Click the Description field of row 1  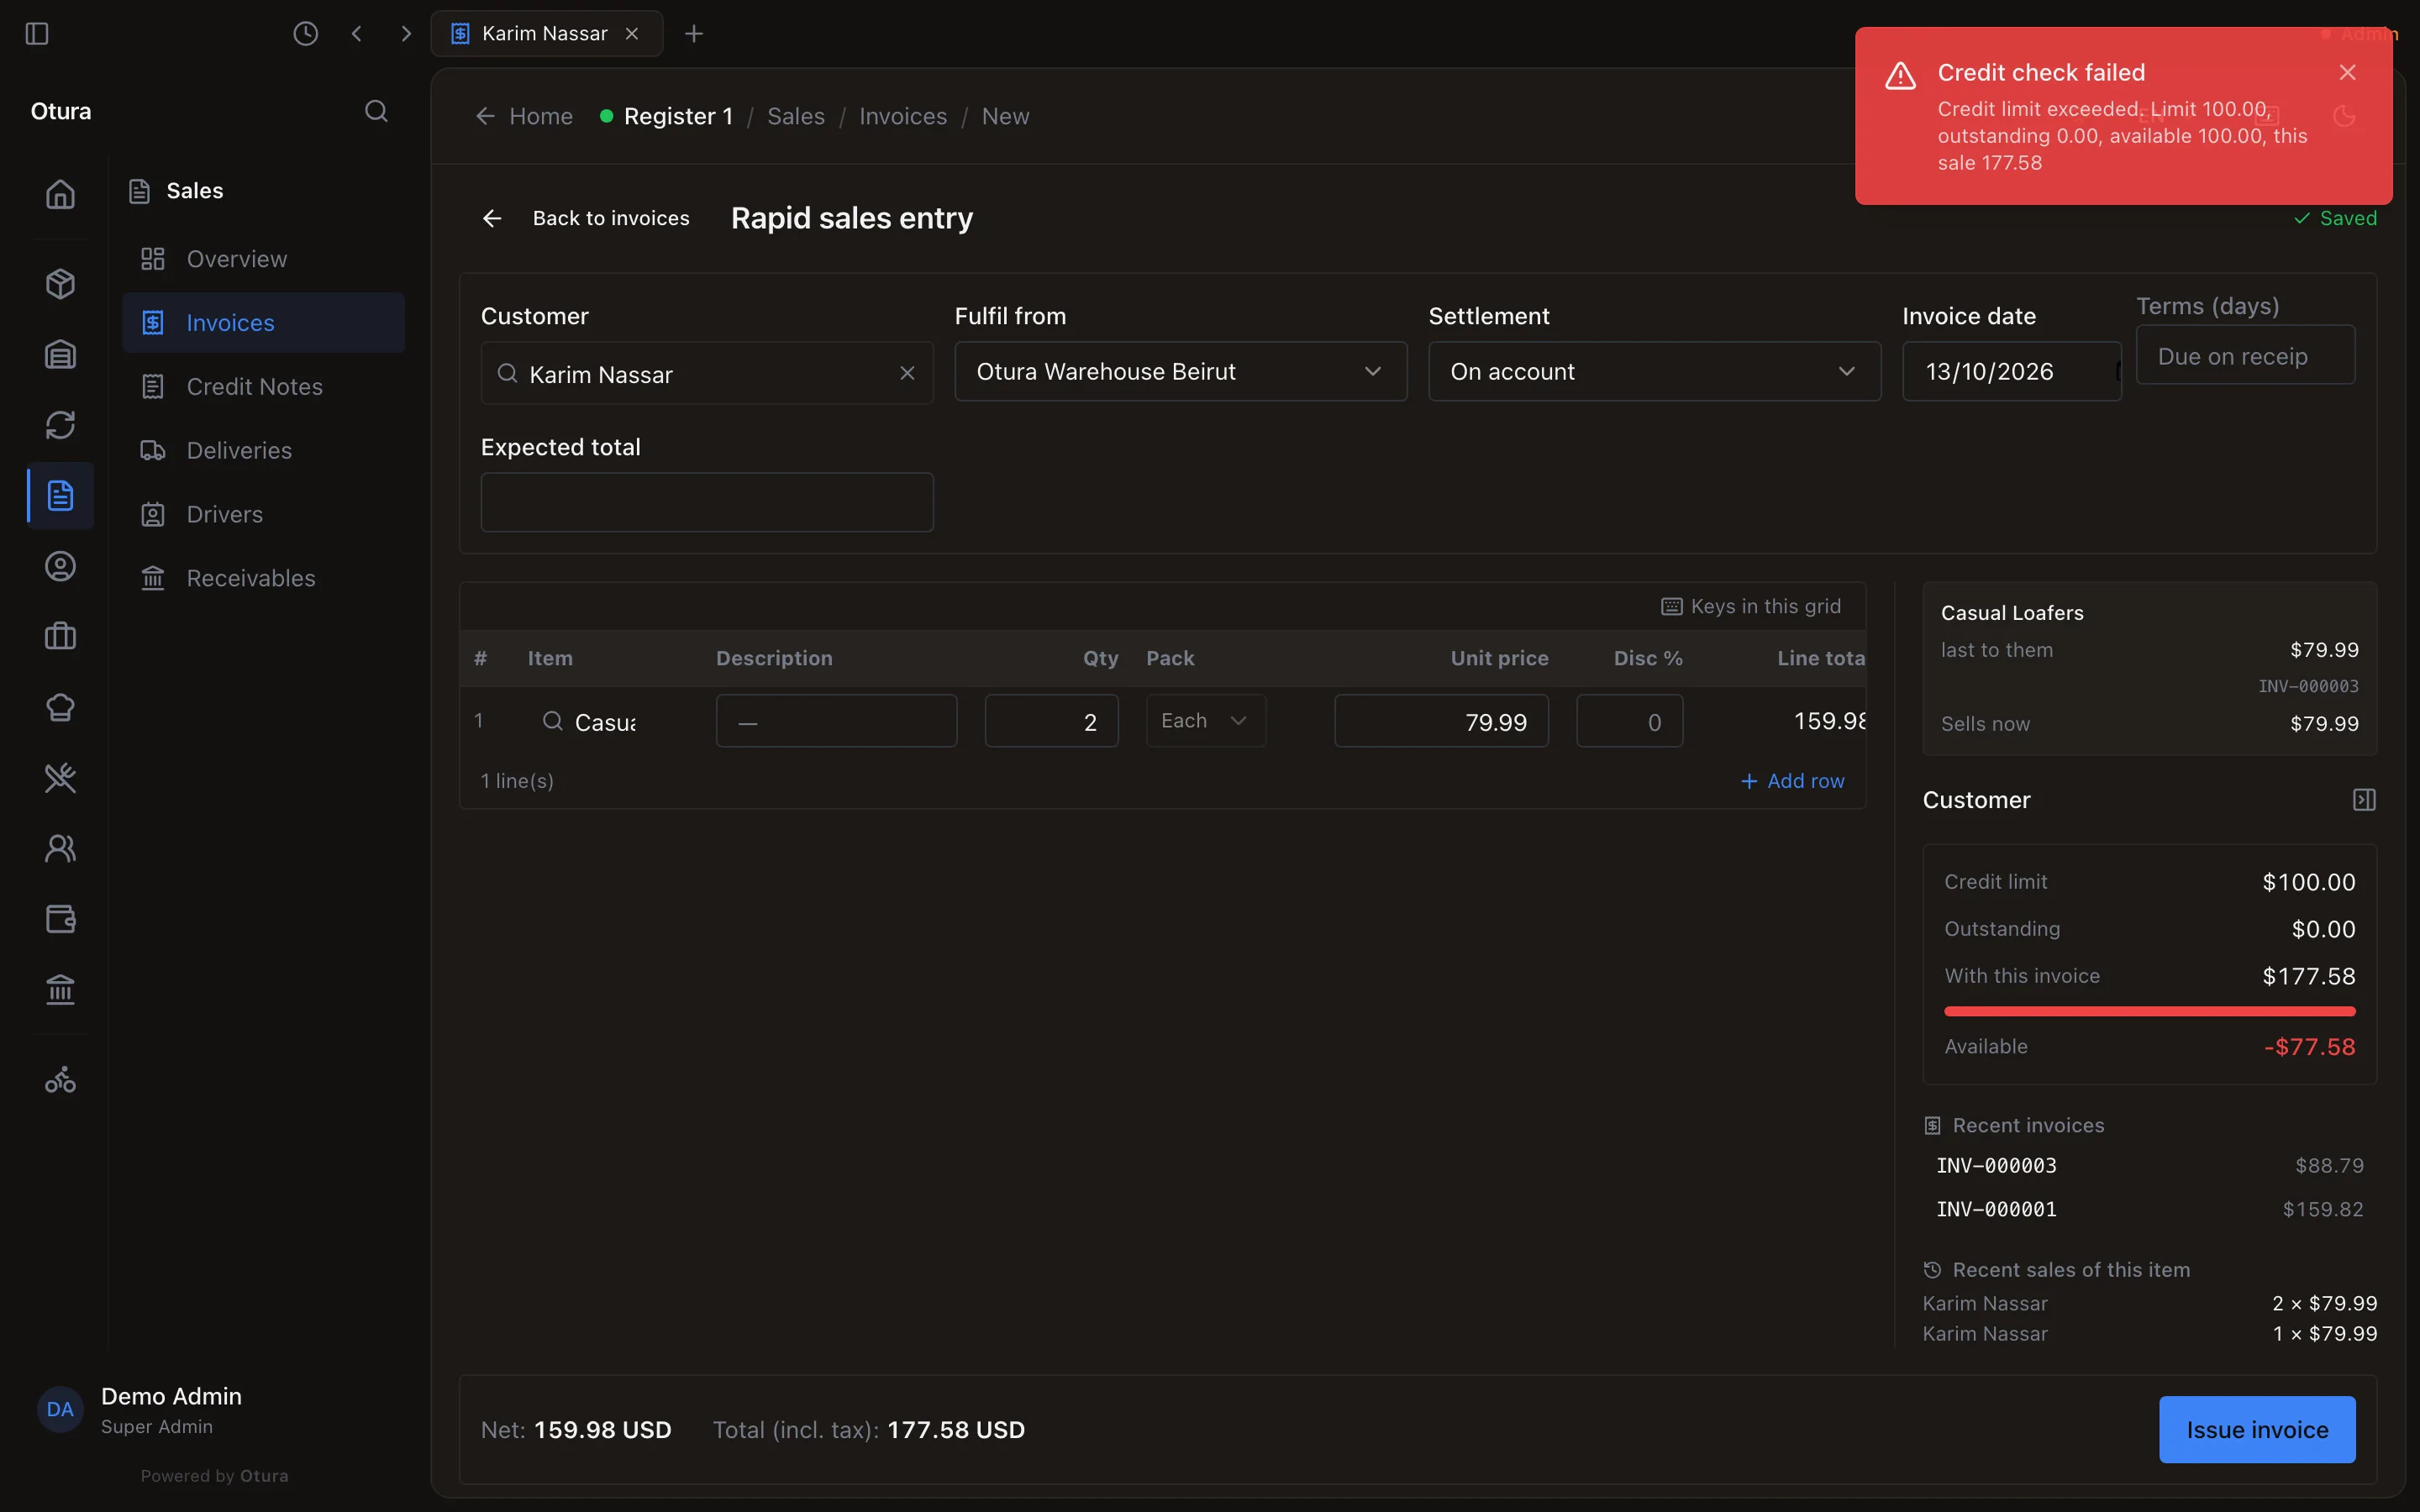pos(836,721)
